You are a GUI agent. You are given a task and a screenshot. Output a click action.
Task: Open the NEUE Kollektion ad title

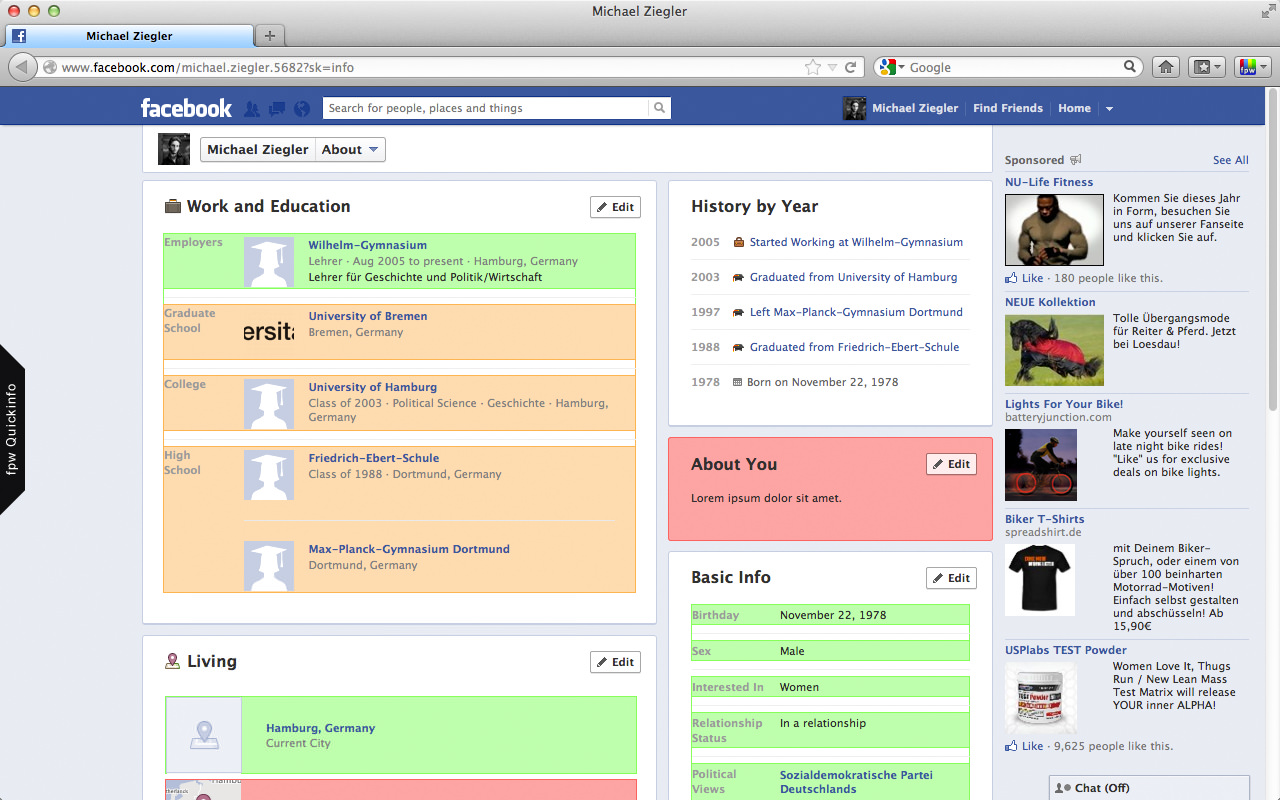tap(1050, 302)
